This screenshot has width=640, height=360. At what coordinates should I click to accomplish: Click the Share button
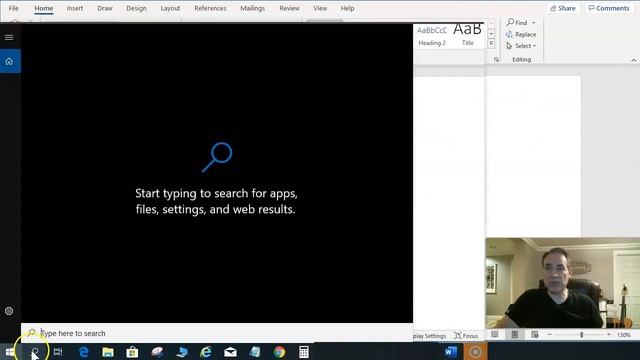coord(562,8)
